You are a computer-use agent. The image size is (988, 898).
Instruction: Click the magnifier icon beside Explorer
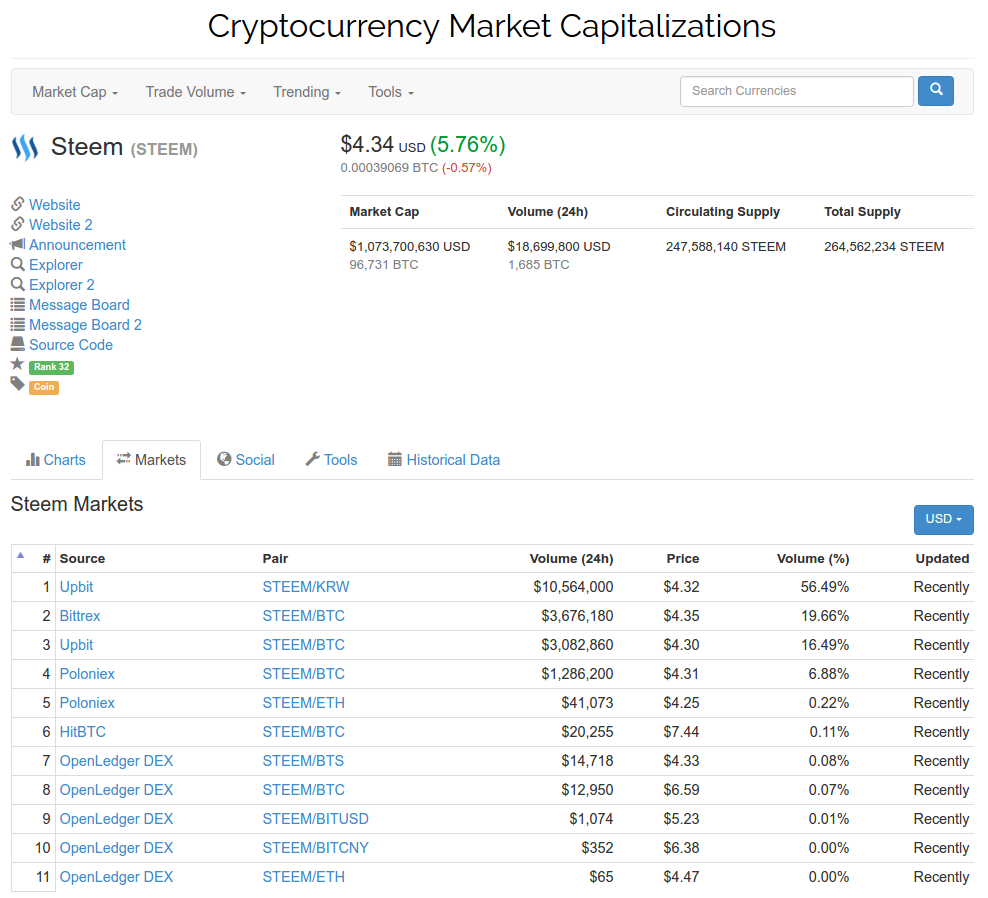pyautogui.click(x=18, y=264)
